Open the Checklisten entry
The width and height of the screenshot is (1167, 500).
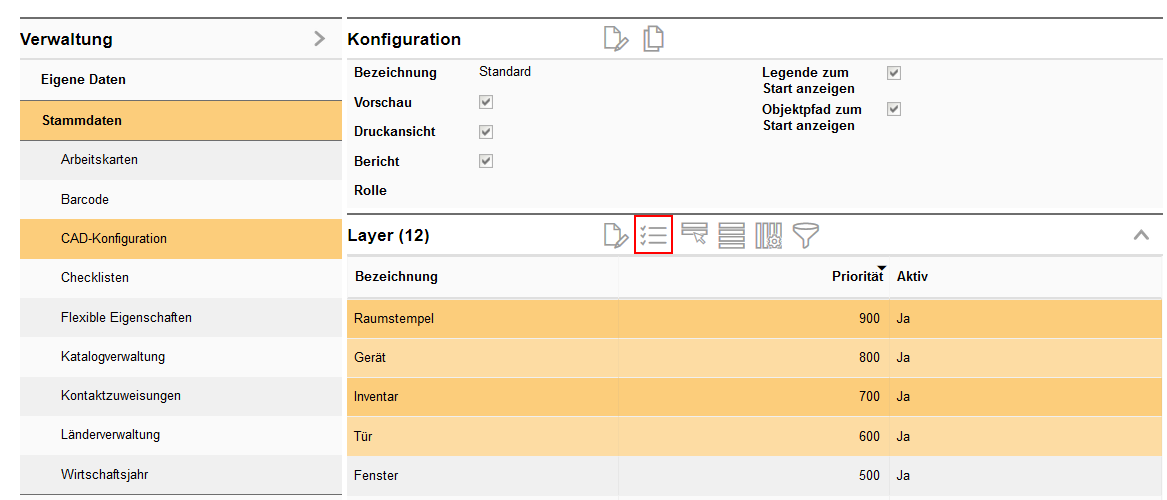click(95, 278)
